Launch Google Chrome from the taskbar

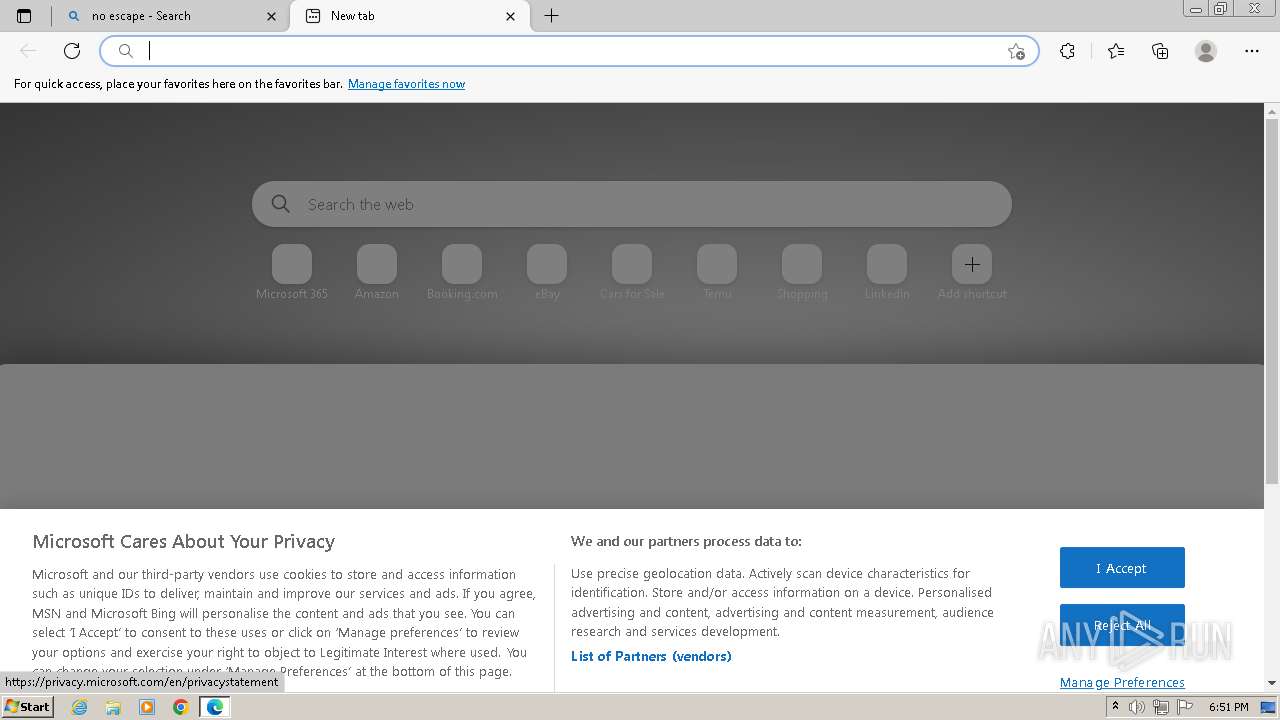click(x=181, y=707)
